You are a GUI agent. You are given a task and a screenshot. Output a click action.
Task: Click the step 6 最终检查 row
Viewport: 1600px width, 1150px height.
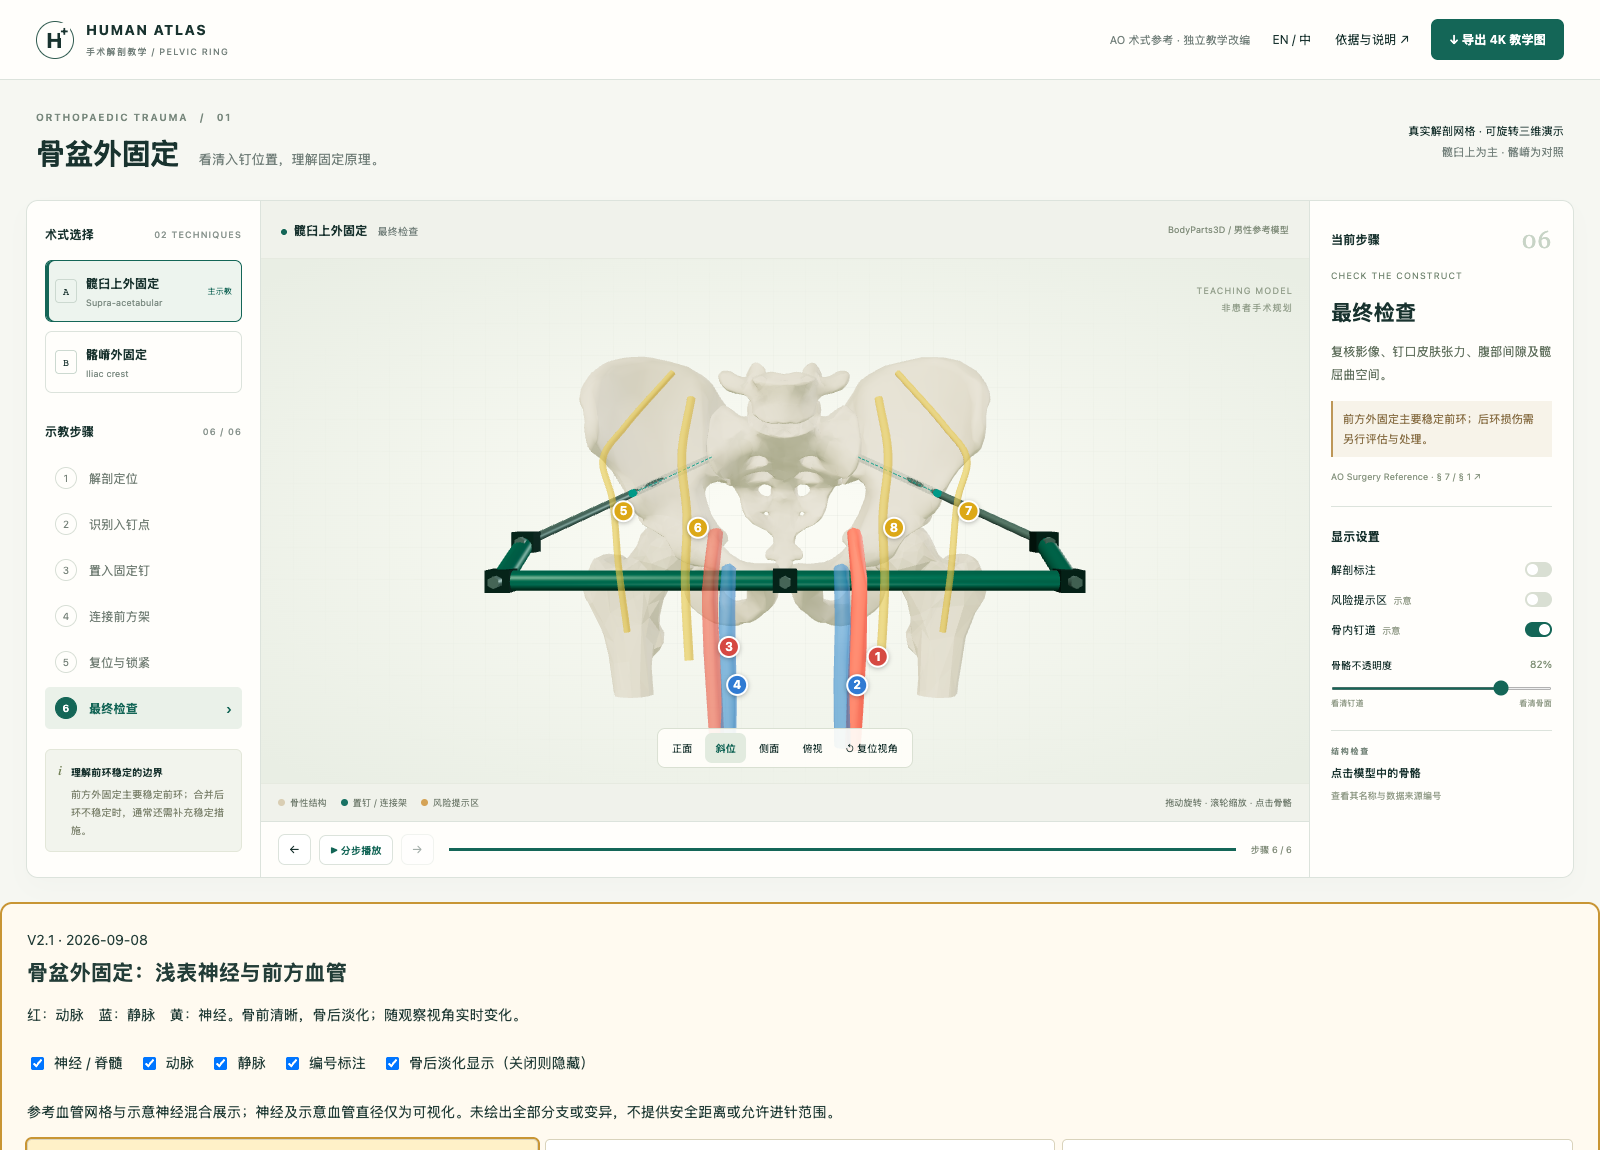point(143,708)
